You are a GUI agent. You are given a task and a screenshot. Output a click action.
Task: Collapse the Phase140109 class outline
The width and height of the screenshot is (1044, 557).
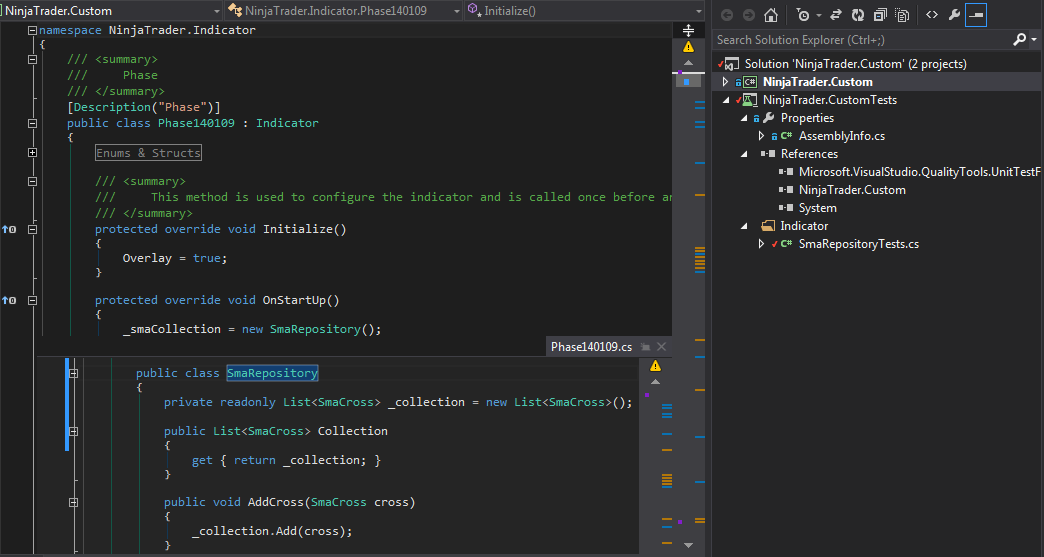pyautogui.click(x=32, y=123)
